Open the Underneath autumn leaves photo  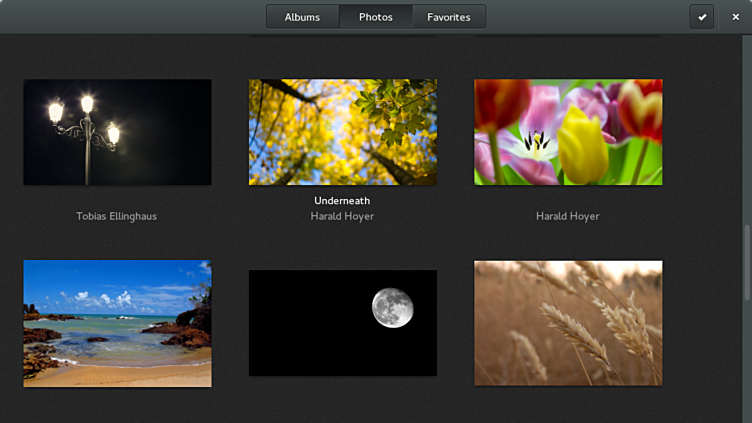click(342, 132)
